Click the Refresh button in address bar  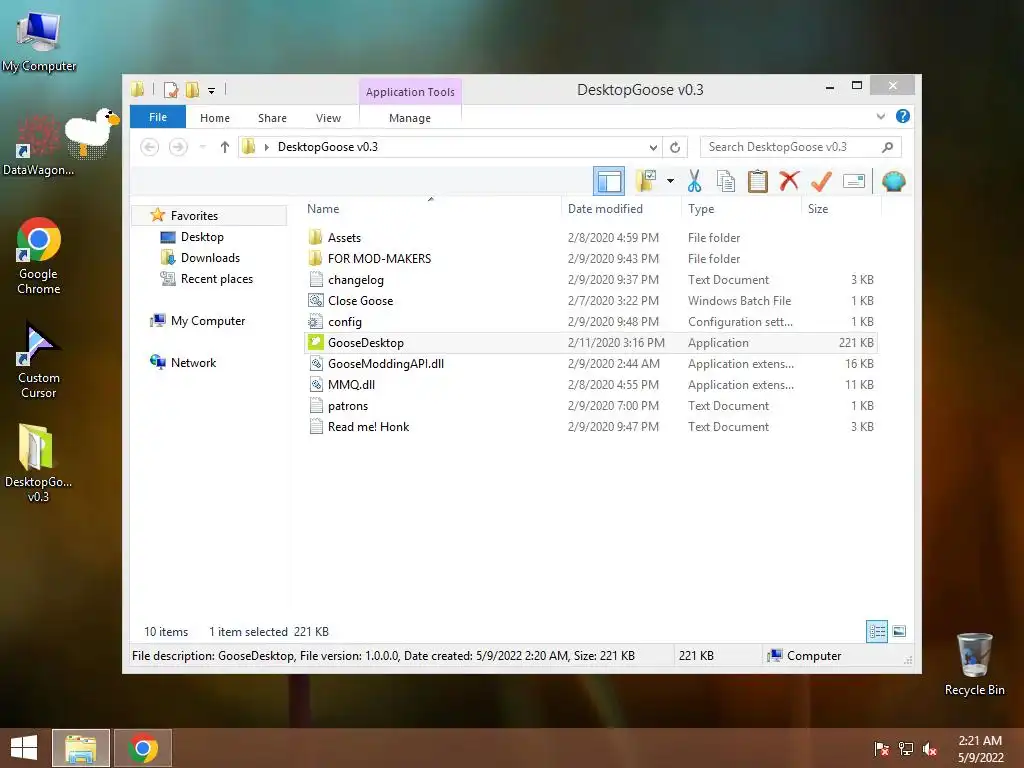(675, 147)
